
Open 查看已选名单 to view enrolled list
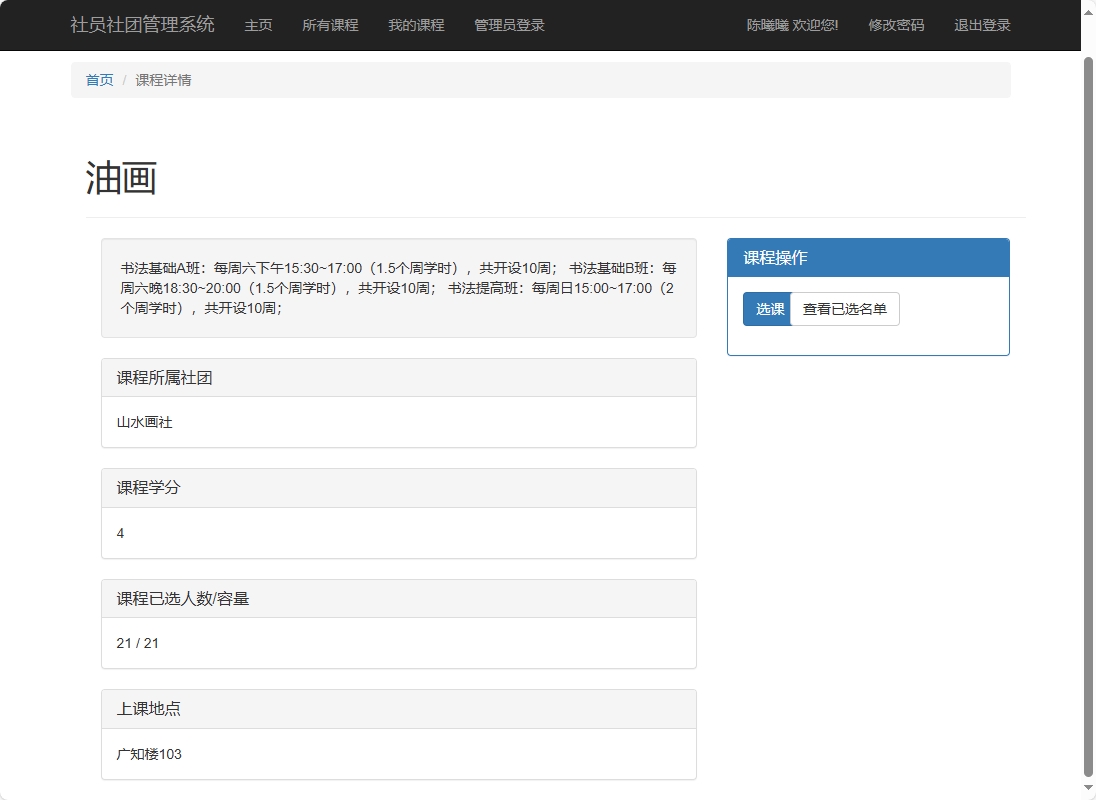pos(845,308)
